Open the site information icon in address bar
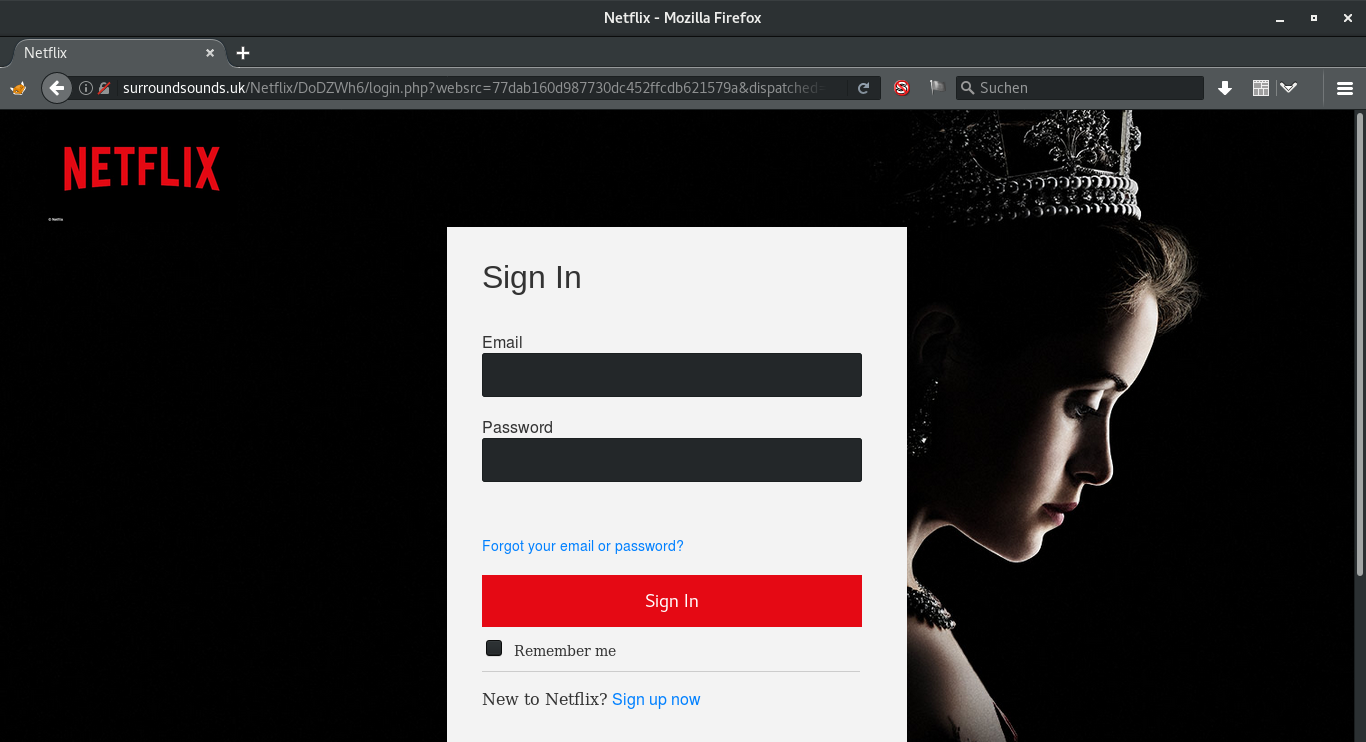Screen dimensions: 1366x742 click(x=86, y=88)
